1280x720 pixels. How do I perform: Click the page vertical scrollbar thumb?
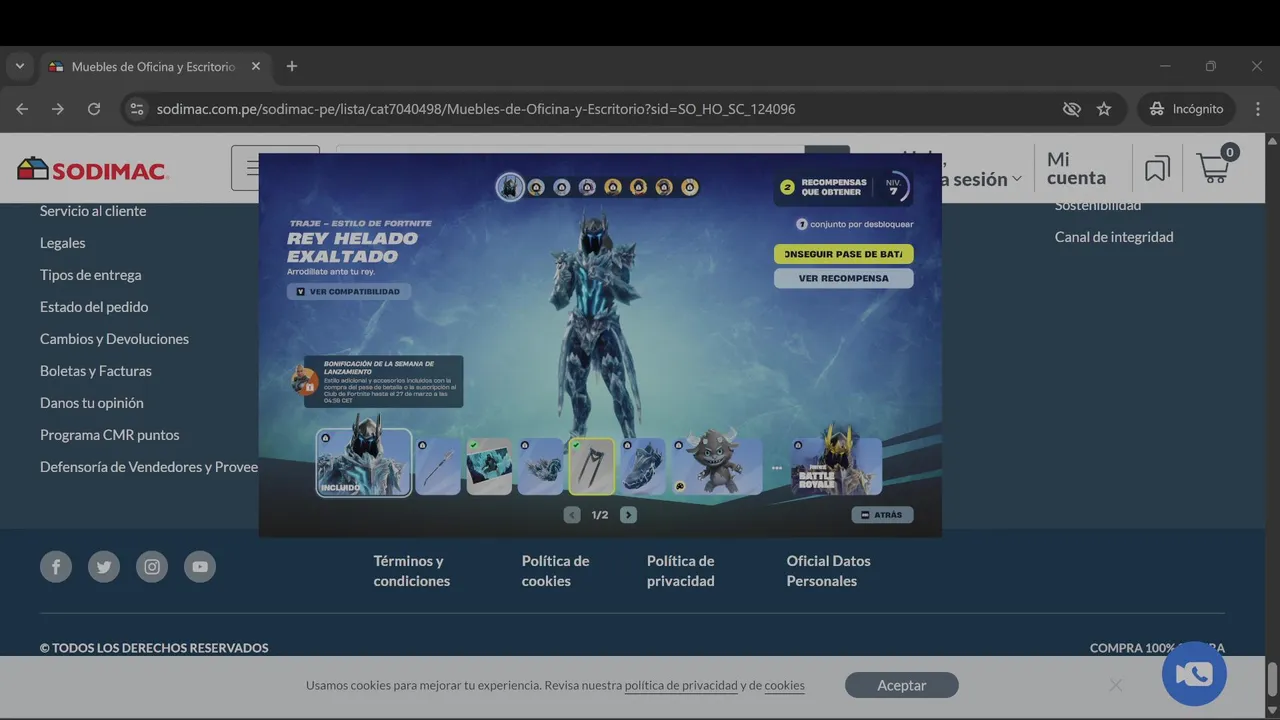pos(1272,678)
